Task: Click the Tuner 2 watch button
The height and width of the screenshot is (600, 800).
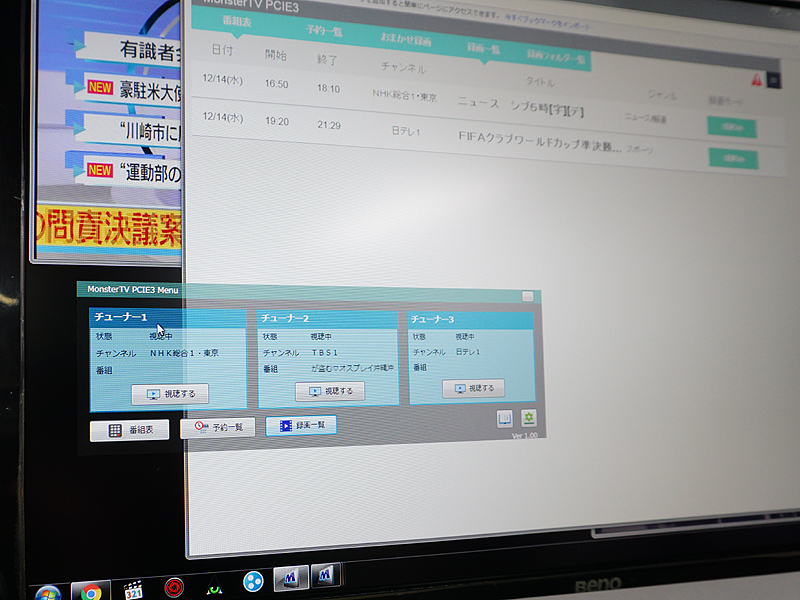Action: click(330, 391)
